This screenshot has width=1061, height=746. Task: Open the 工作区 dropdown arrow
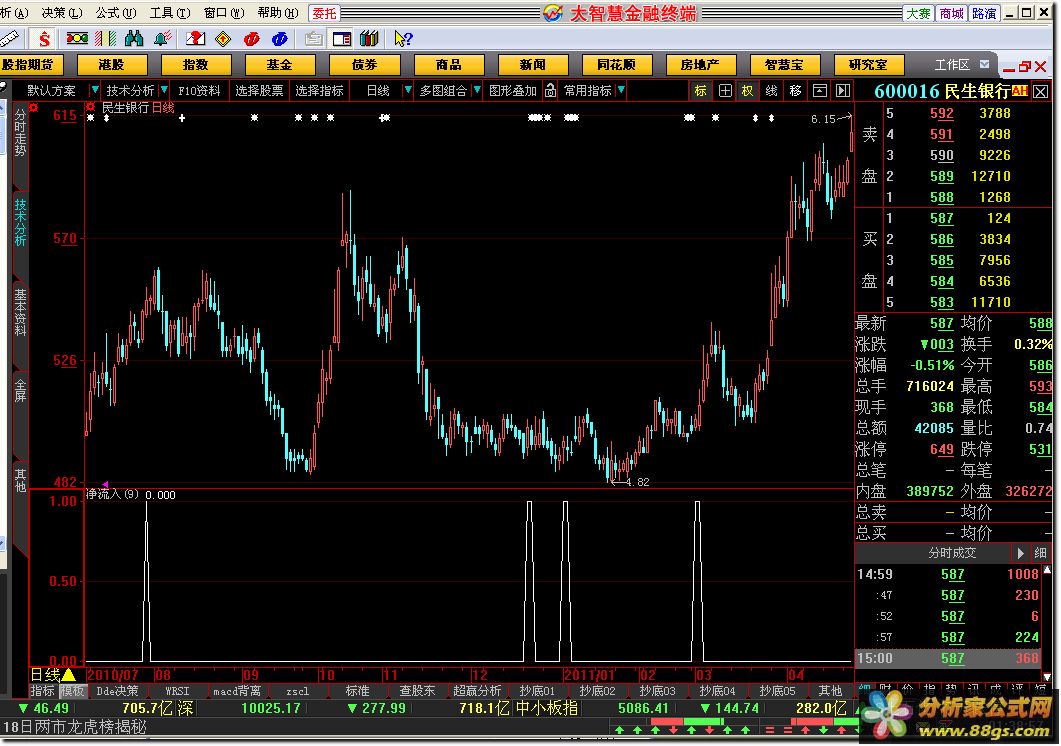[985, 64]
